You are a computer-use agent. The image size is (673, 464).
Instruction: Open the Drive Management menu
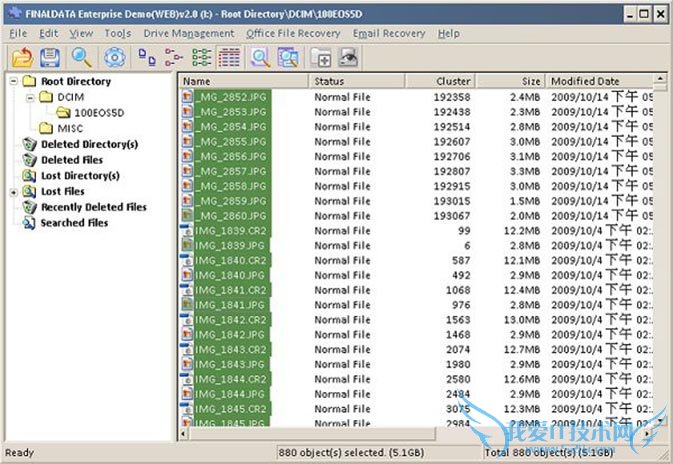pos(189,33)
